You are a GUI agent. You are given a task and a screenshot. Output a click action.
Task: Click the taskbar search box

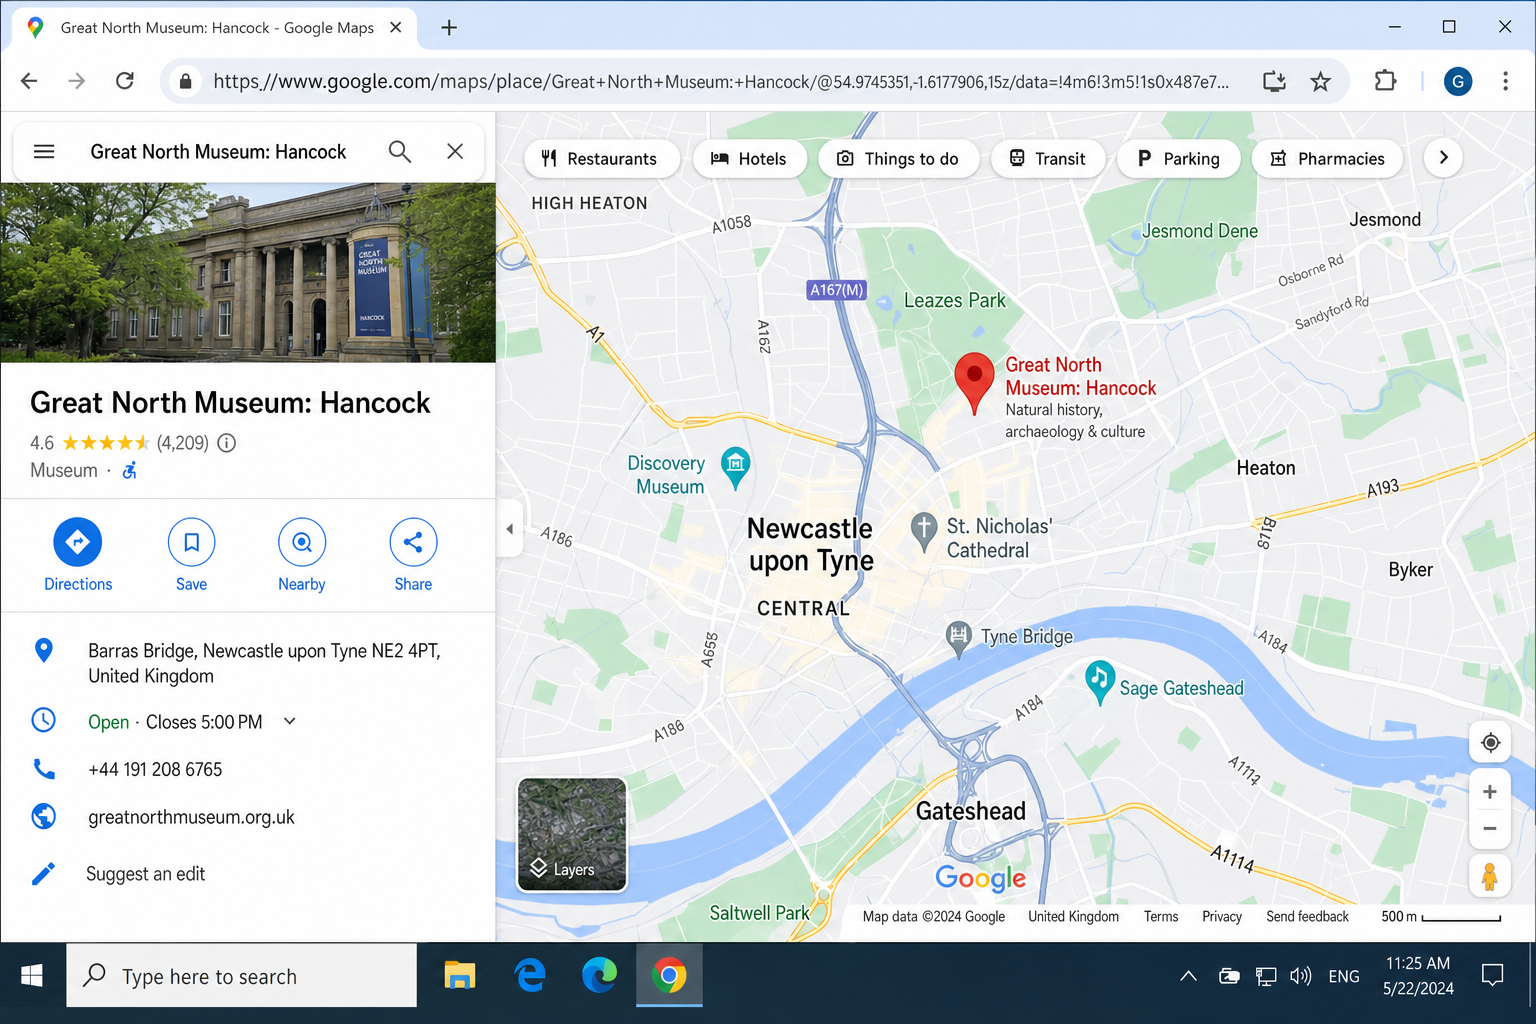pyautogui.click(x=242, y=976)
